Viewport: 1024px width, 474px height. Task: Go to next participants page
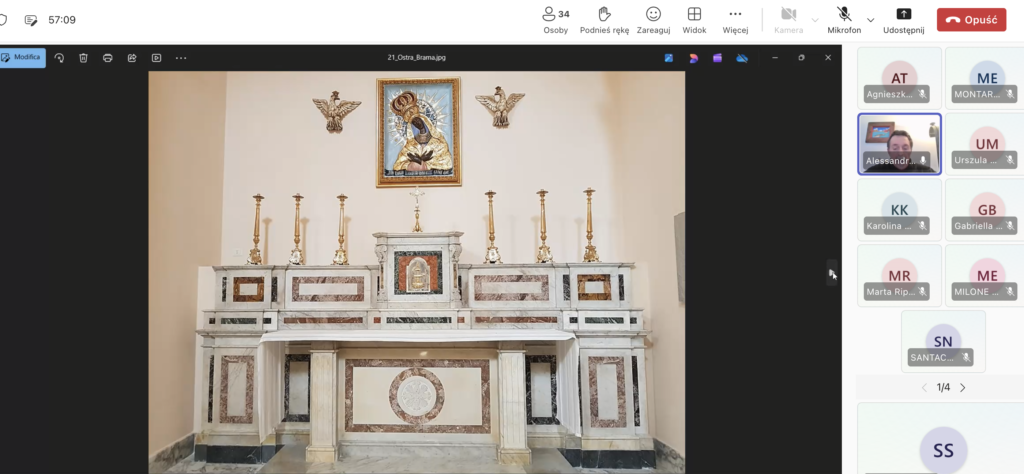963,388
